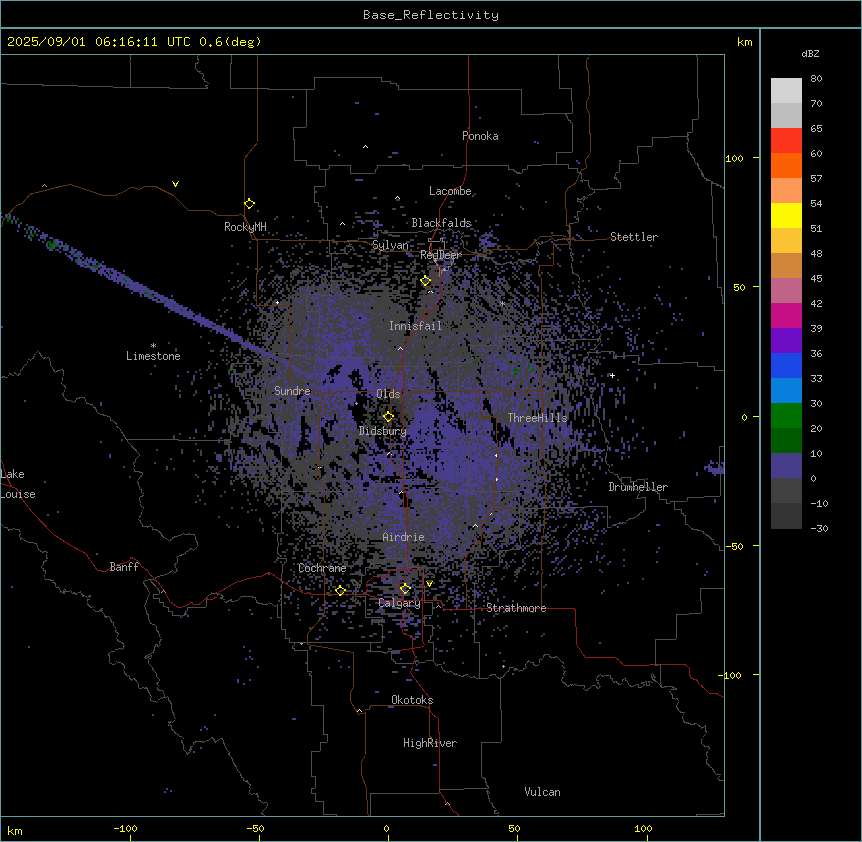Click the ThreeHills label
Image resolution: width=862 pixels, height=842 pixels.
537,418
